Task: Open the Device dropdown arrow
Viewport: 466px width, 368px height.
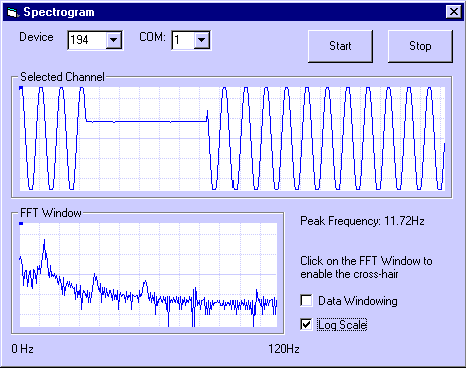Action: (x=114, y=40)
